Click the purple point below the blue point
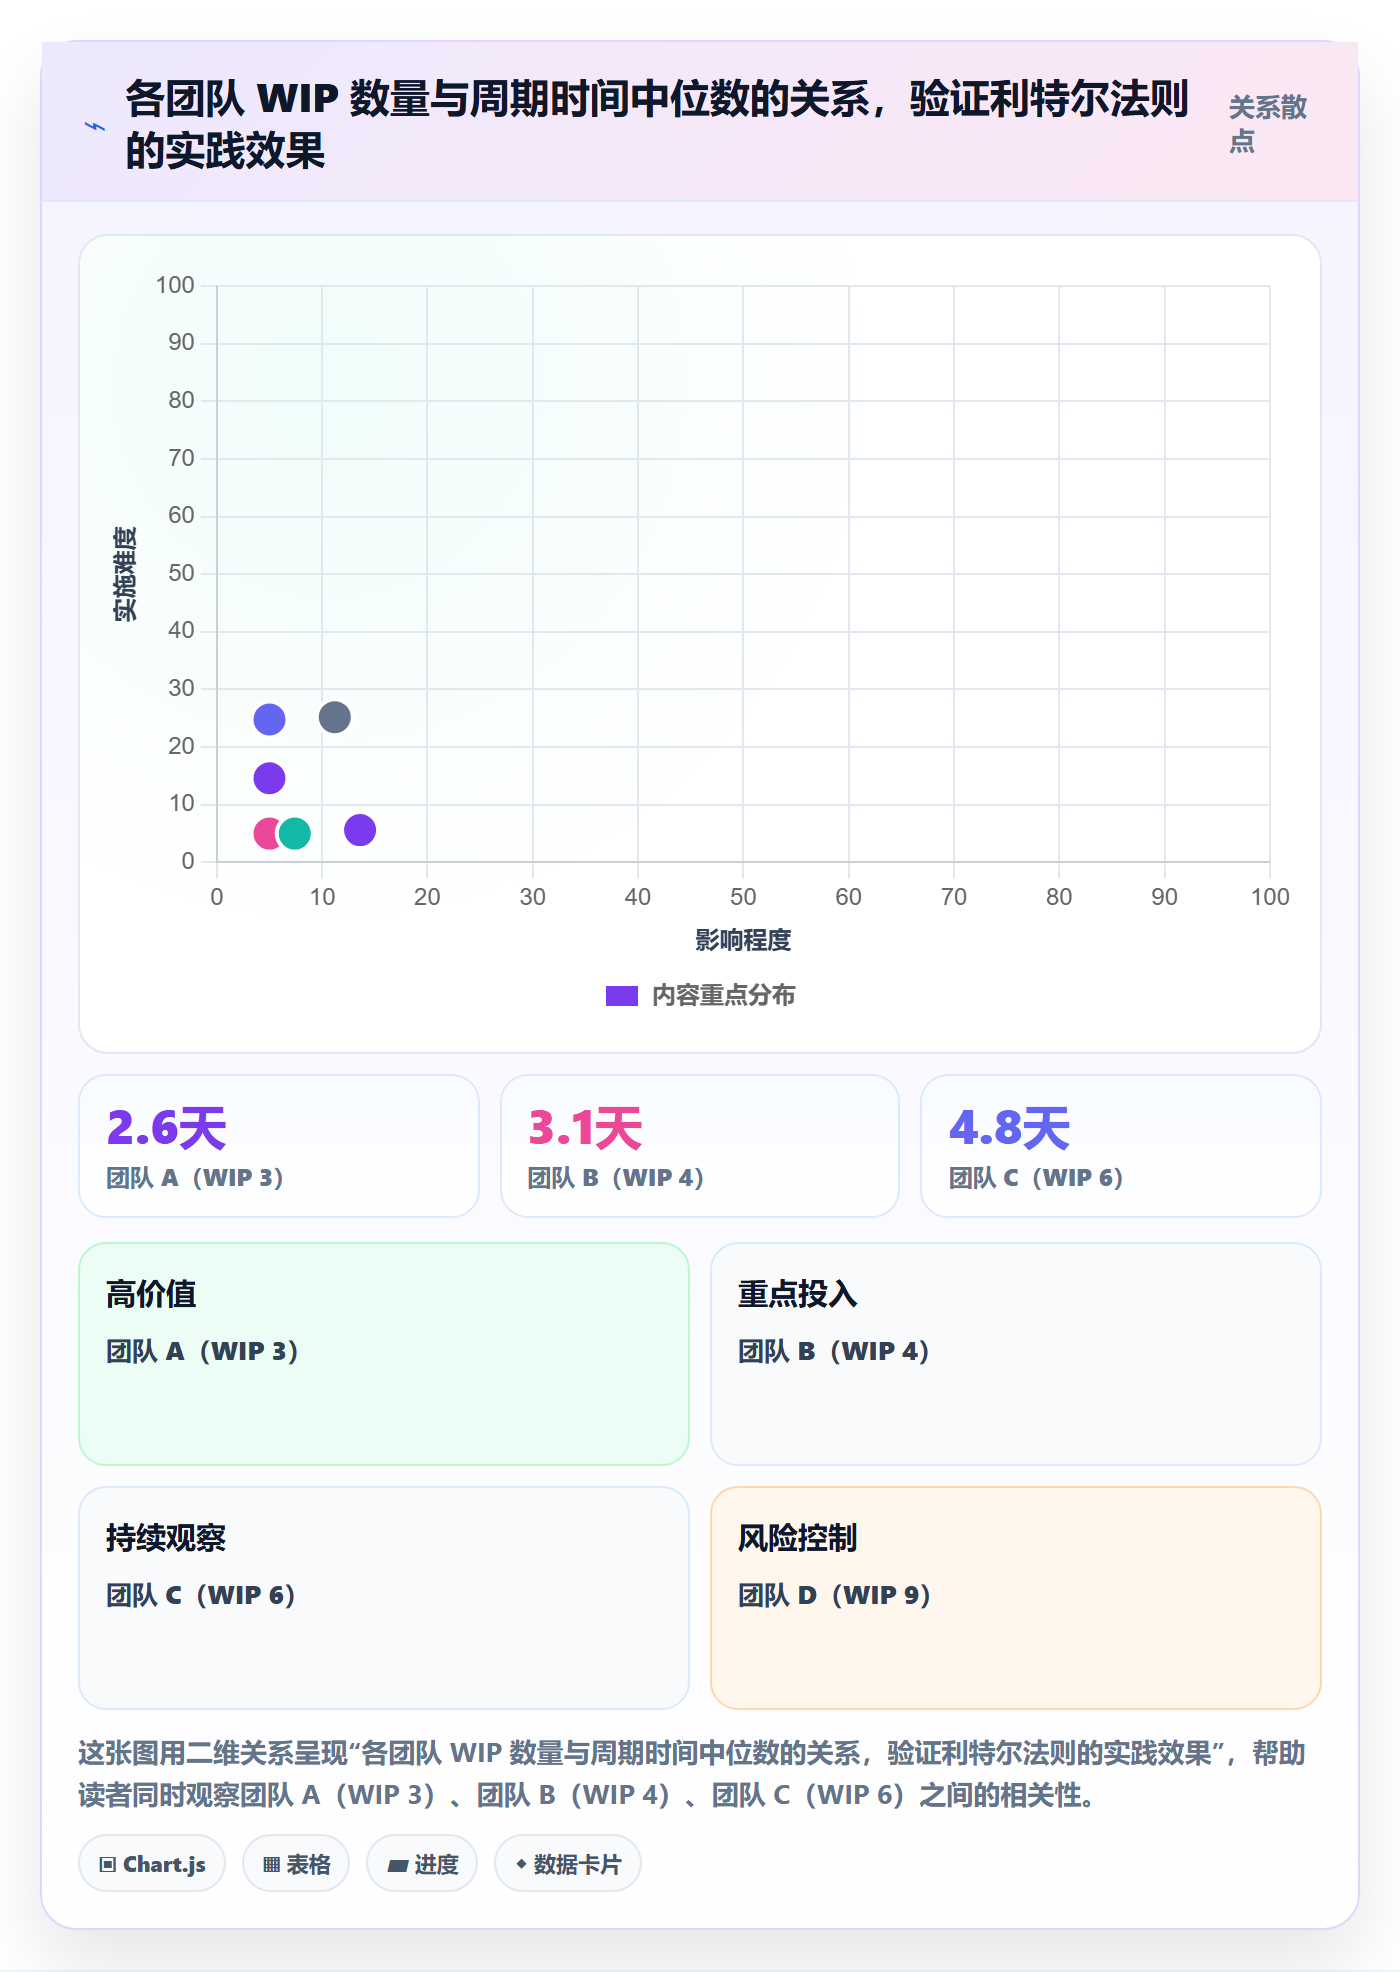 point(269,778)
